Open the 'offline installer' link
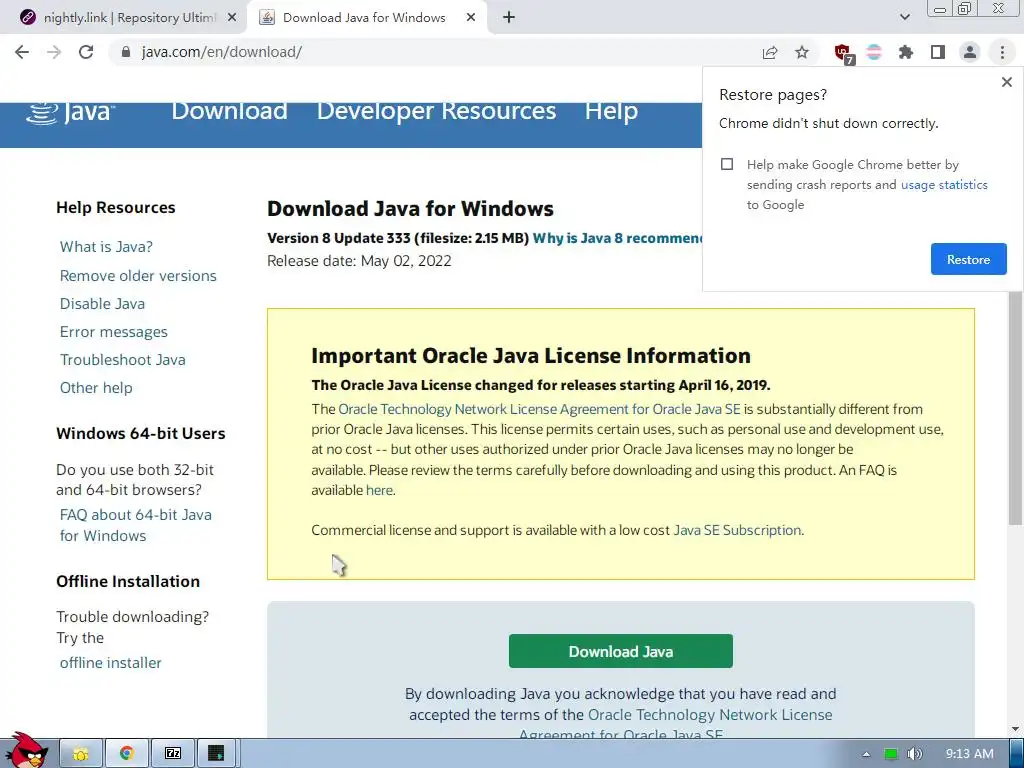The width and height of the screenshot is (1024, 768). [110, 663]
